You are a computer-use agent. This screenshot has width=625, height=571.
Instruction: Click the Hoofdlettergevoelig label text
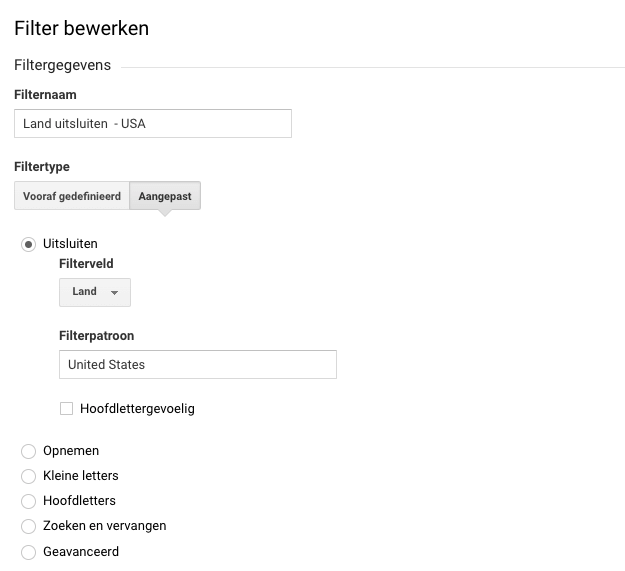coord(137,408)
